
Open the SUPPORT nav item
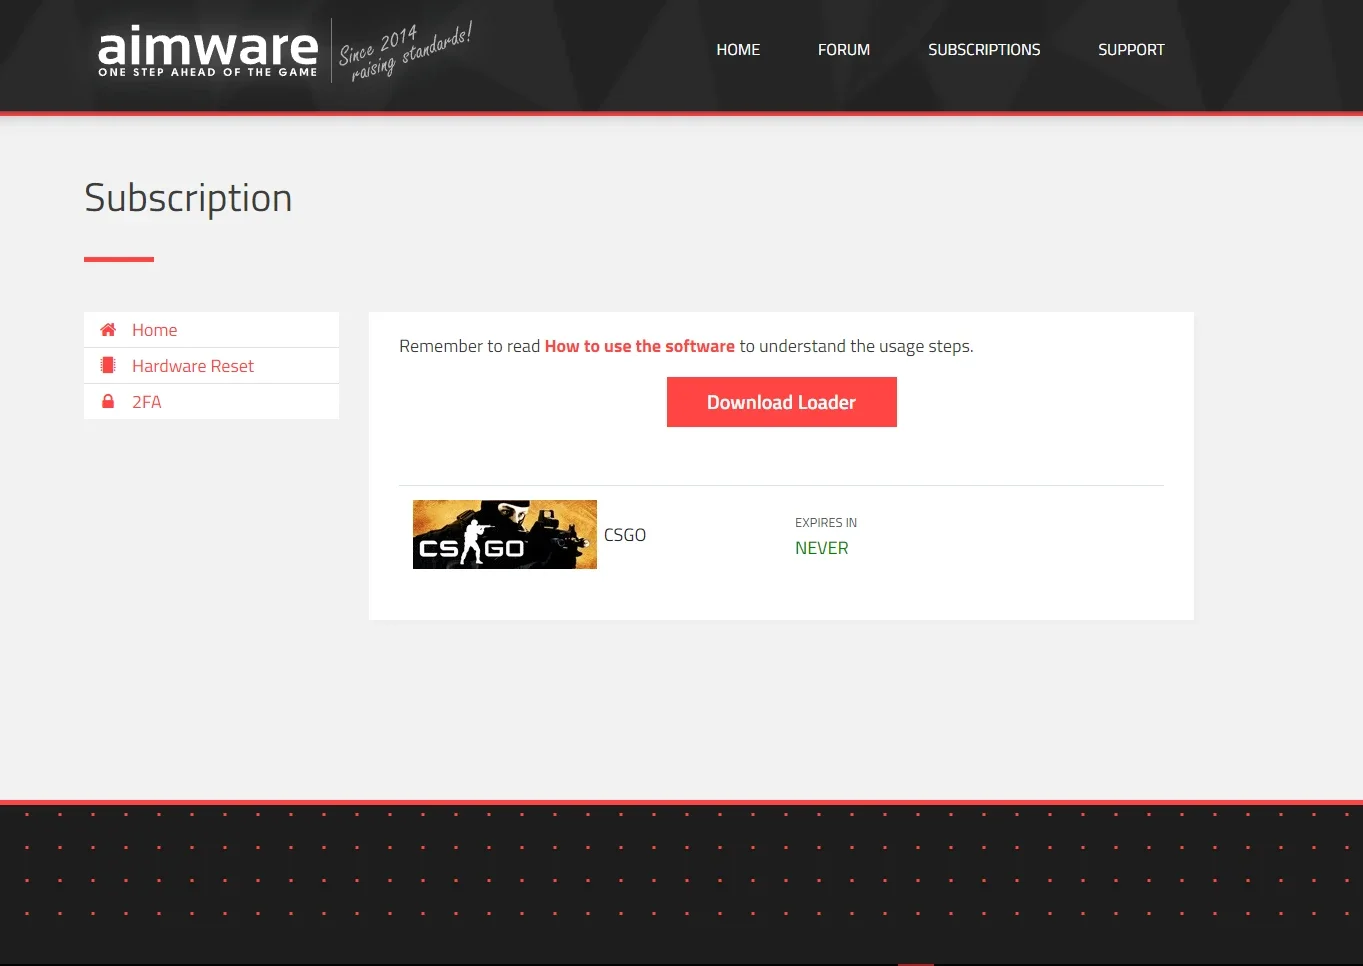pyautogui.click(x=1131, y=50)
